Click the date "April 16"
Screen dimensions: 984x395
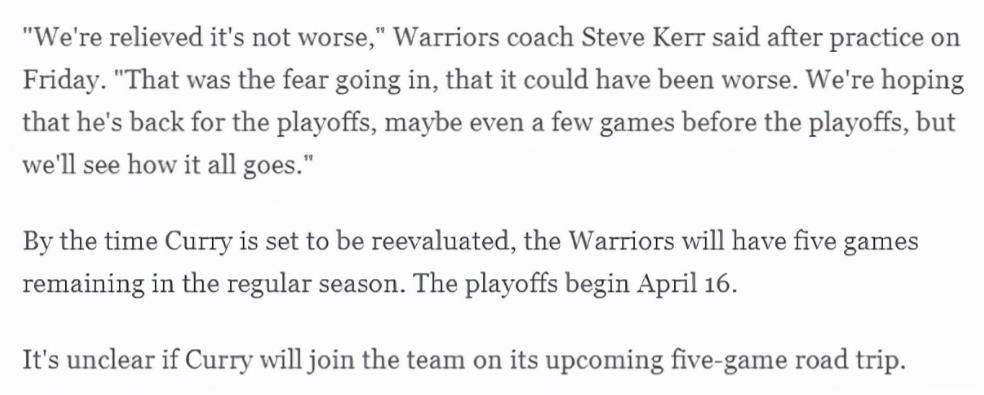[683, 286]
